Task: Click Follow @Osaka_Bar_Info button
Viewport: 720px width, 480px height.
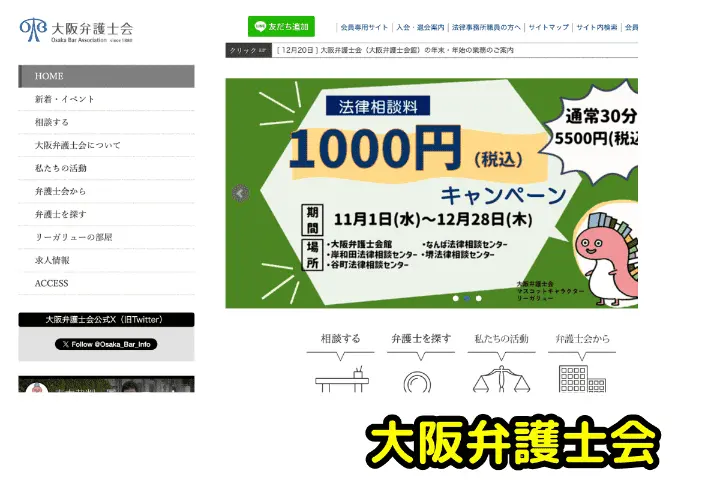Action: click(x=106, y=344)
